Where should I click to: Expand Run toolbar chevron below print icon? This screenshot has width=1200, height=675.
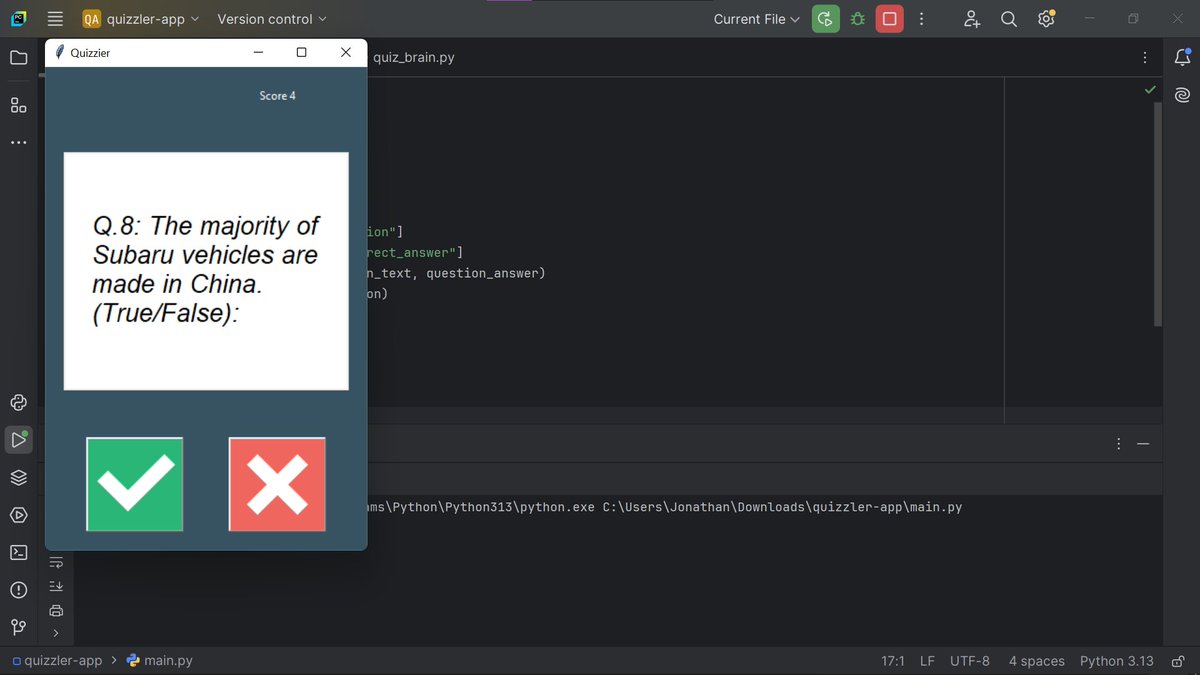(x=56, y=633)
